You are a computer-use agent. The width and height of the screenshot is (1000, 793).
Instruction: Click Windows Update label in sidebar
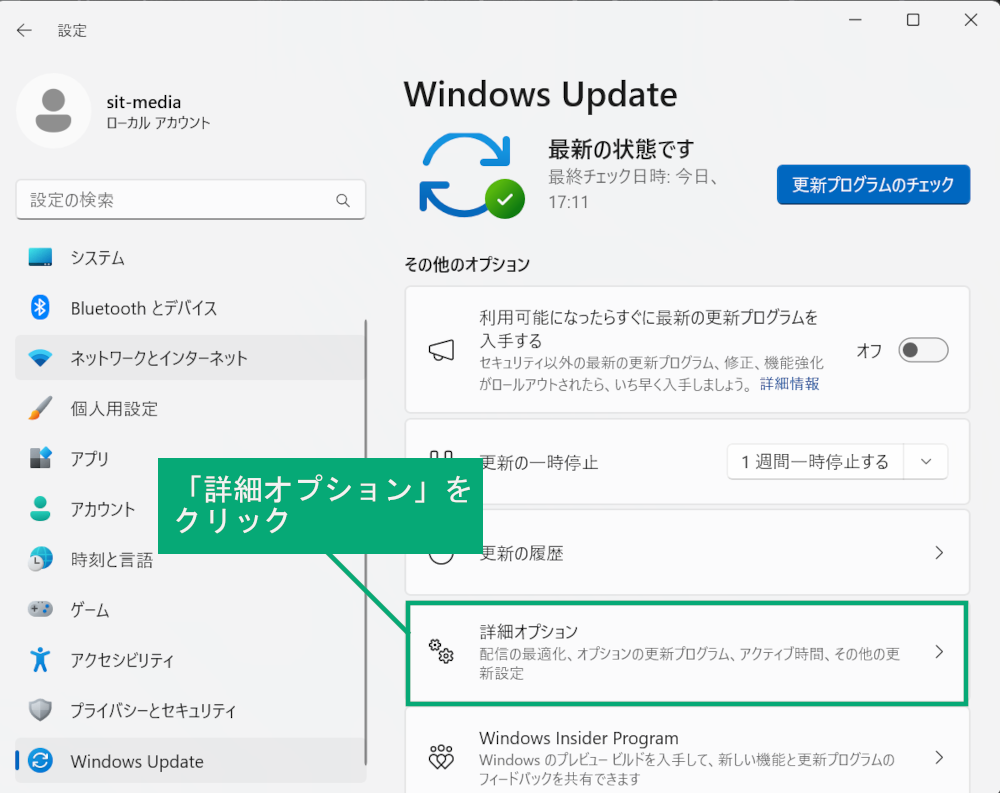tap(137, 761)
